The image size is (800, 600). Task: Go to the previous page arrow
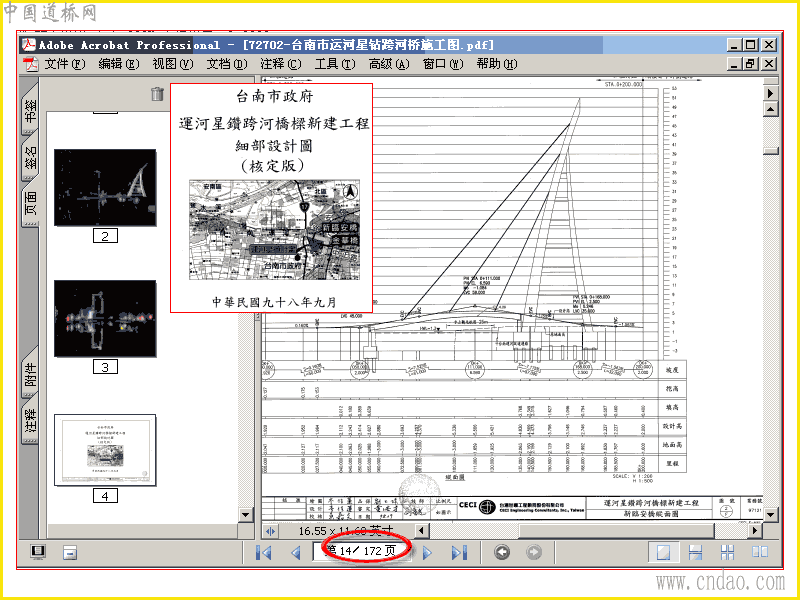[295, 552]
